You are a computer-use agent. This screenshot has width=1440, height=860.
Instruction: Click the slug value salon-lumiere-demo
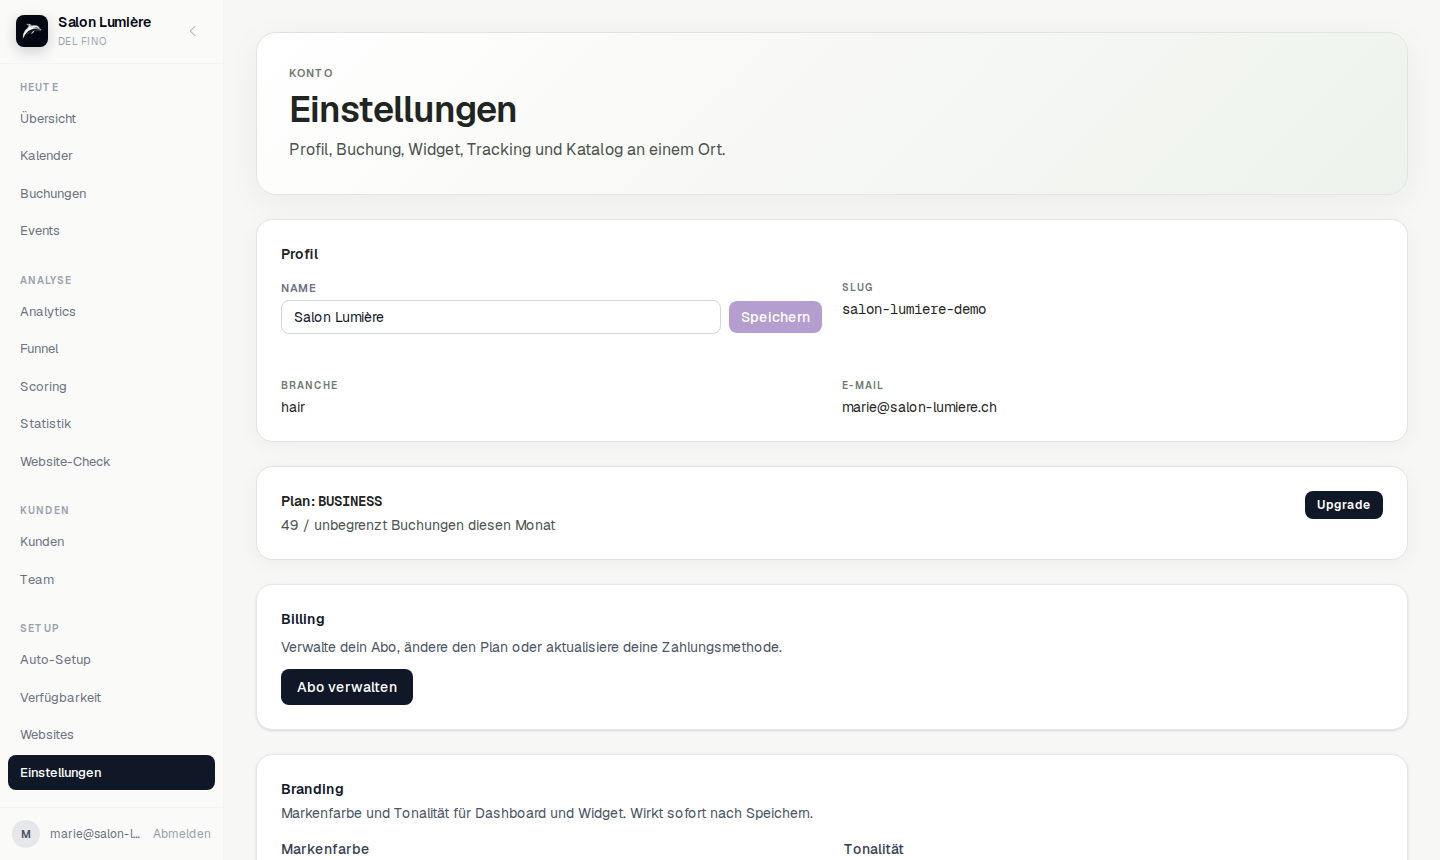click(x=914, y=310)
